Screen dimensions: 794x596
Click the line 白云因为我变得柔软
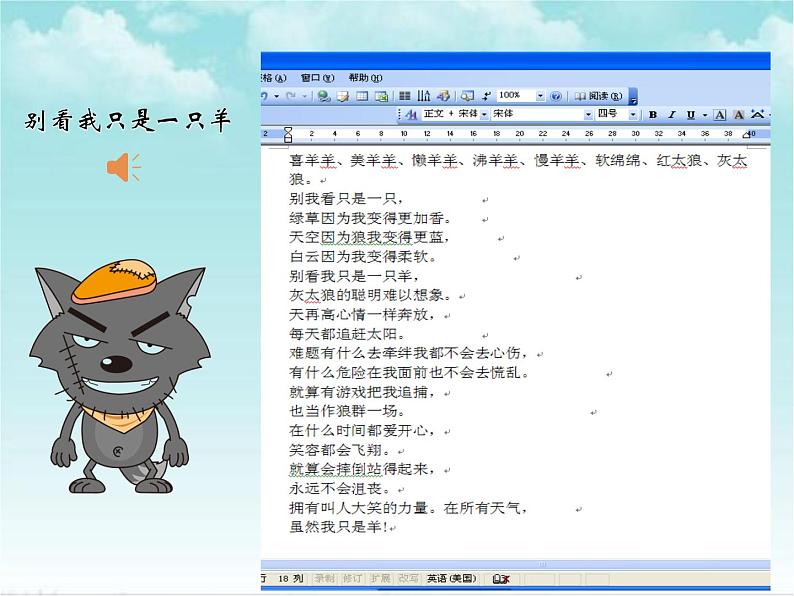pos(363,257)
